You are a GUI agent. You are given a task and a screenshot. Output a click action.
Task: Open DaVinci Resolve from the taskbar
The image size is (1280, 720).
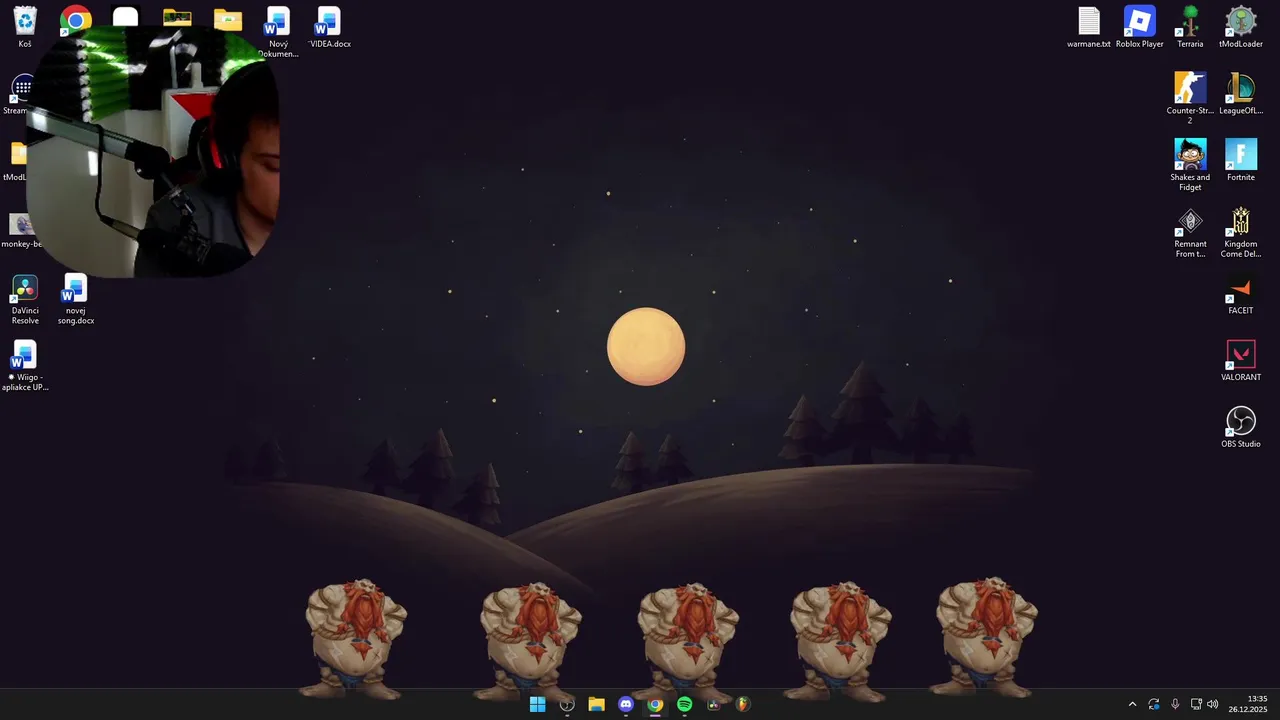[714, 704]
